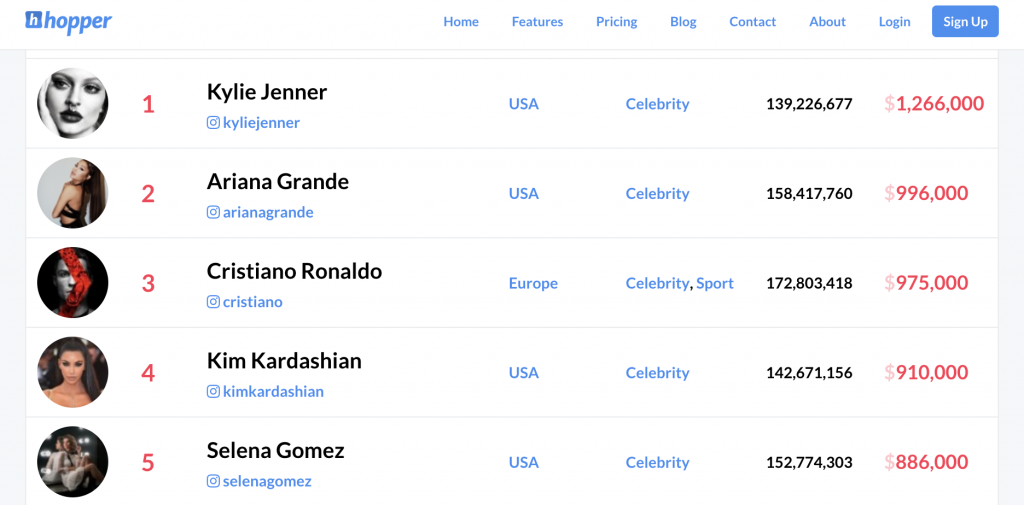Go to the Pricing page

pyautogui.click(x=616, y=22)
